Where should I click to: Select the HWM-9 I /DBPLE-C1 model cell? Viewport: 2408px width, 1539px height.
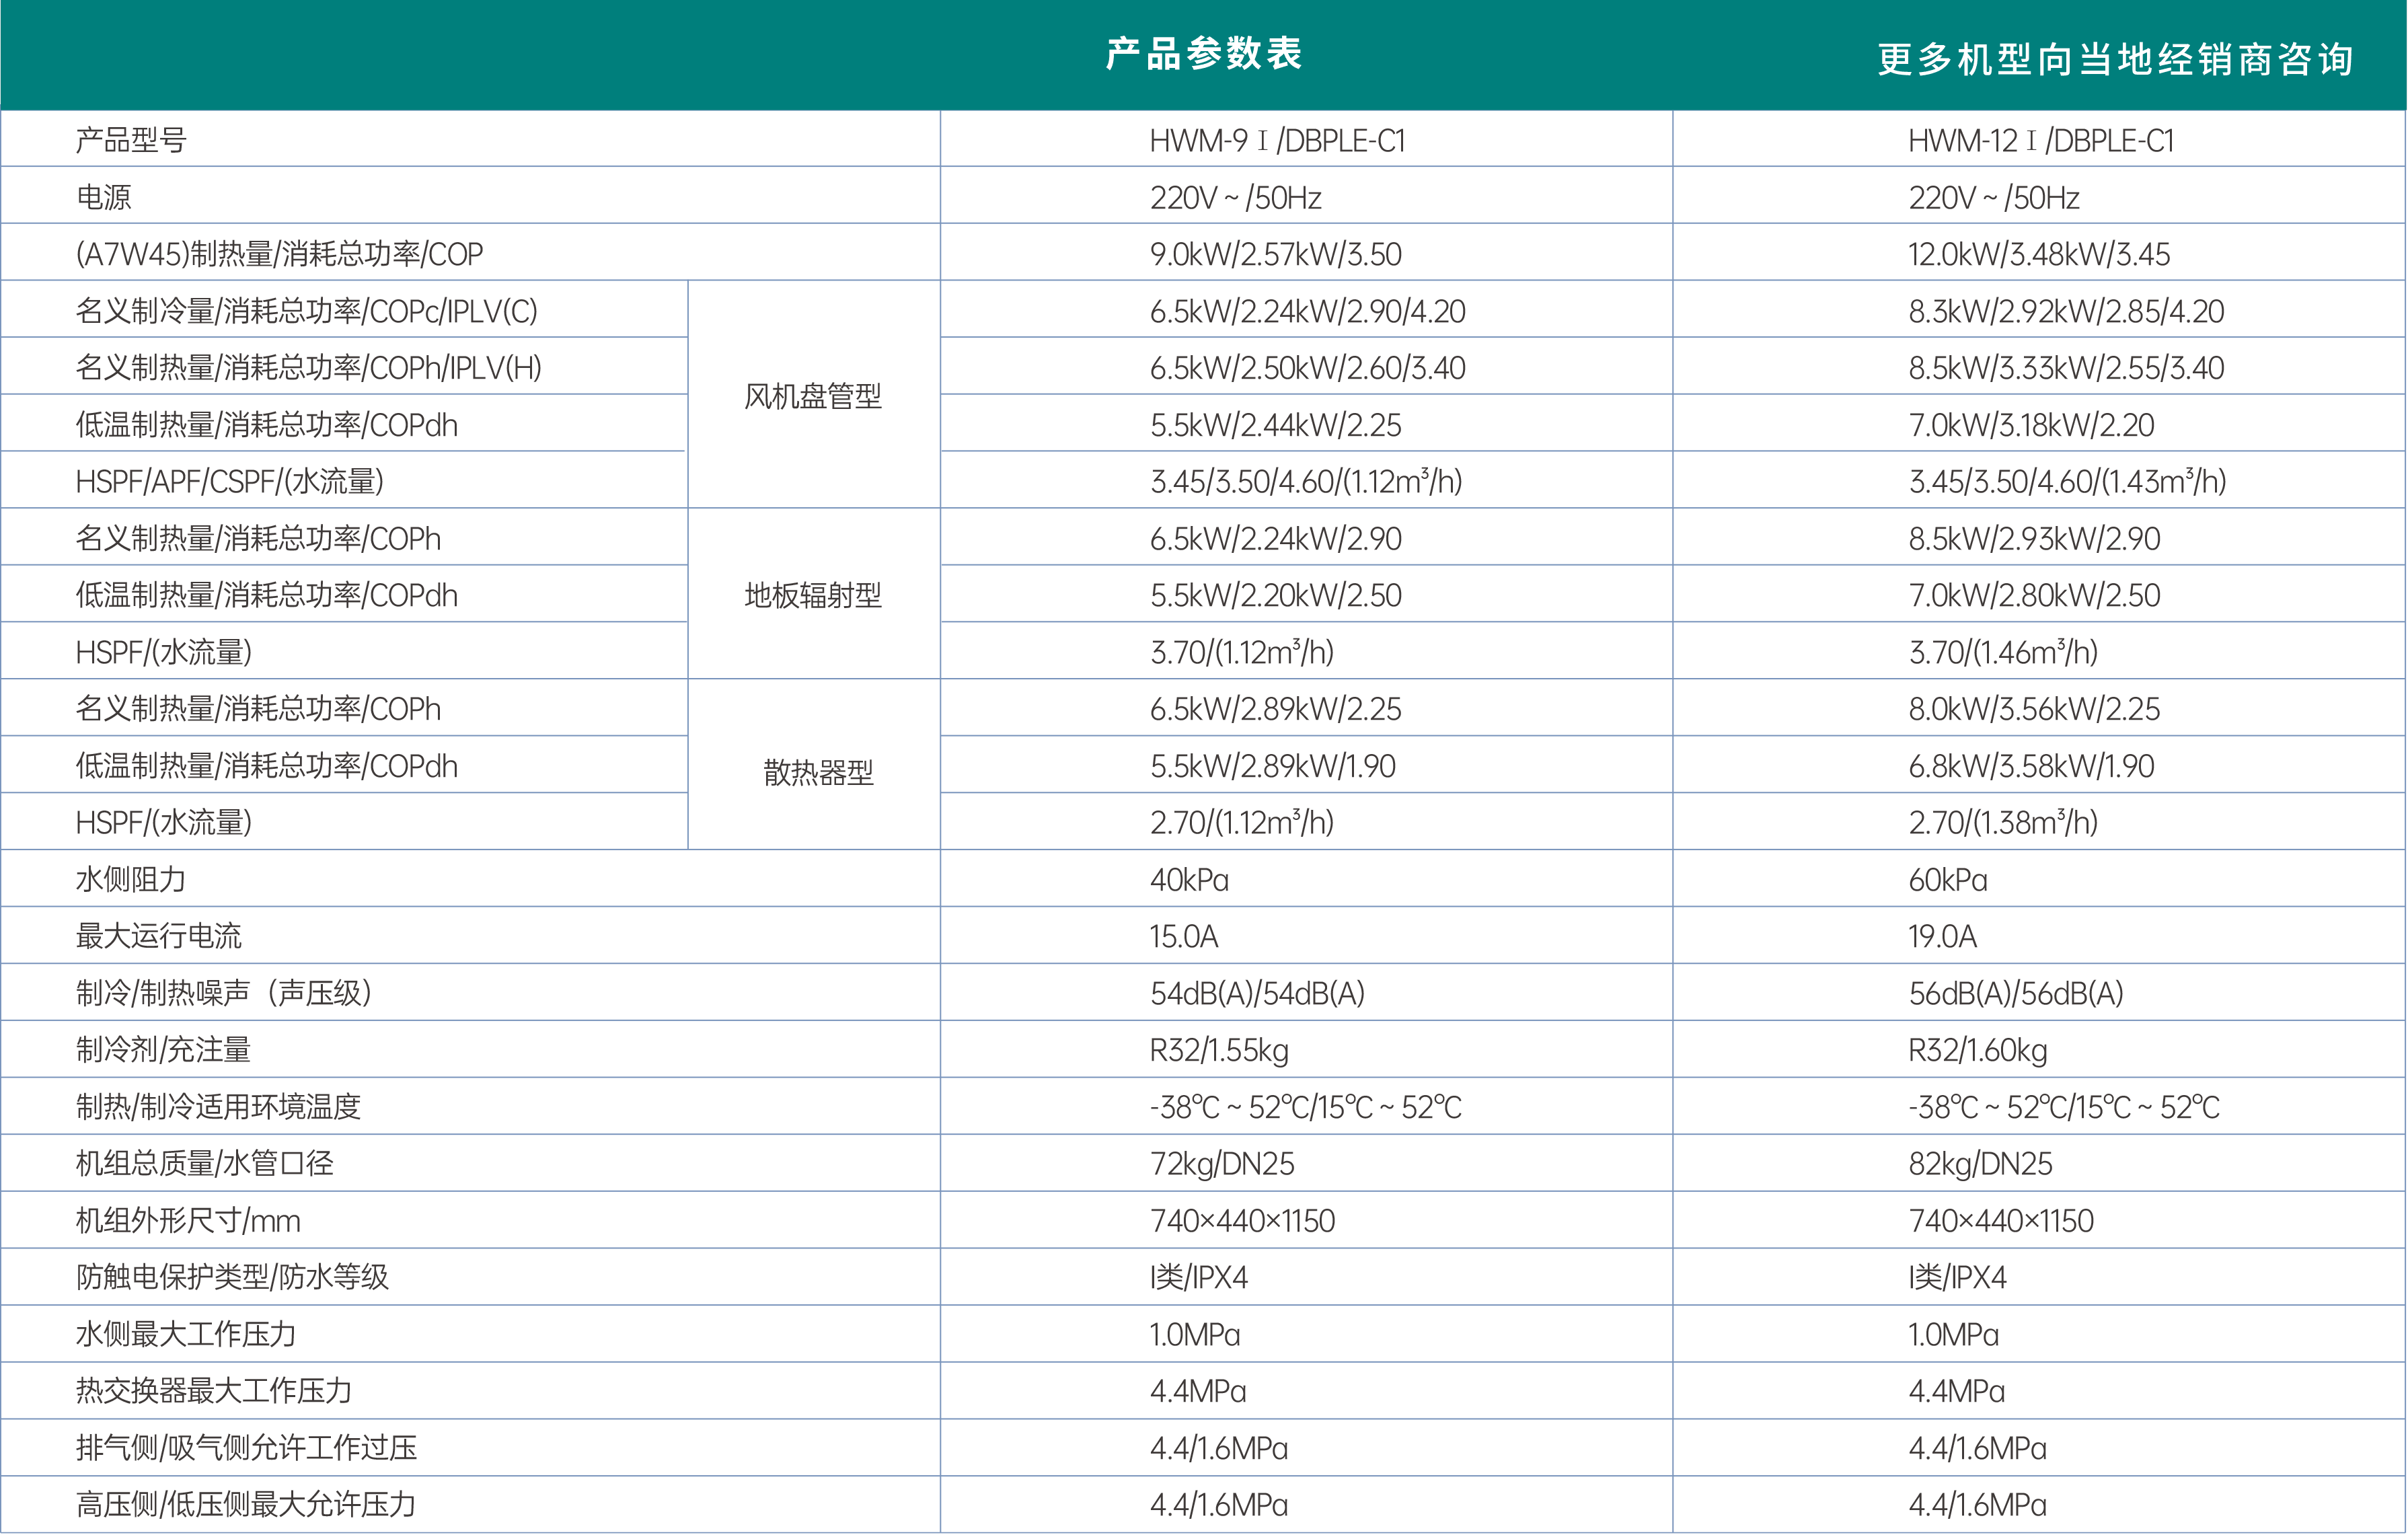click(x=1277, y=141)
